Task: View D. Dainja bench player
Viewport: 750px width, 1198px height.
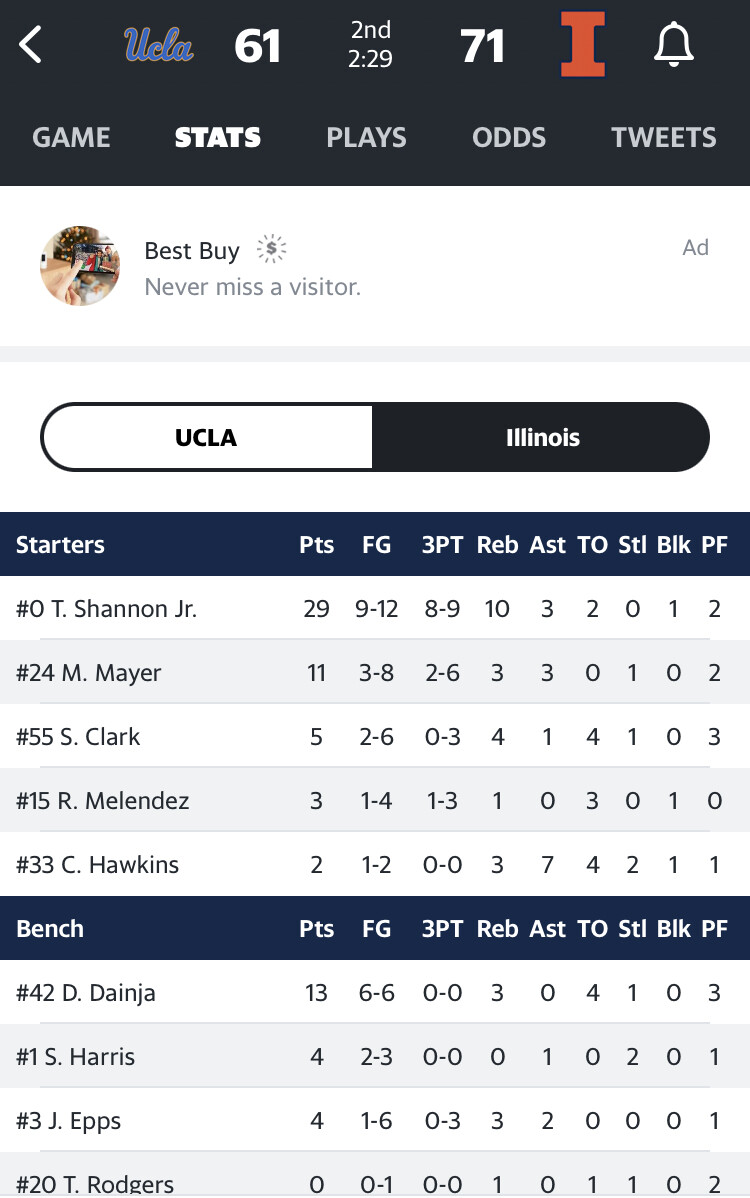Action: click(x=86, y=993)
